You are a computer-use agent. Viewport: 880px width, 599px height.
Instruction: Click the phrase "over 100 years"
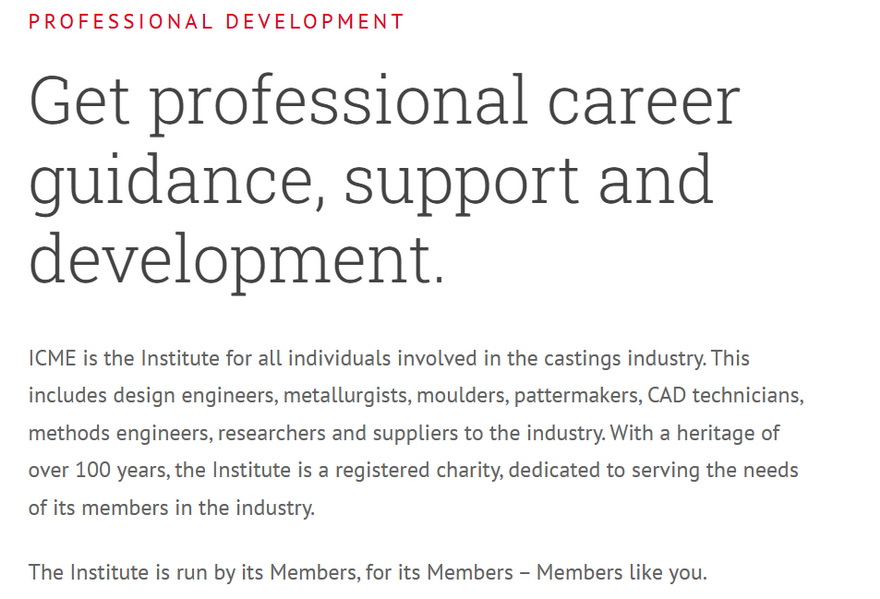tap(96, 470)
